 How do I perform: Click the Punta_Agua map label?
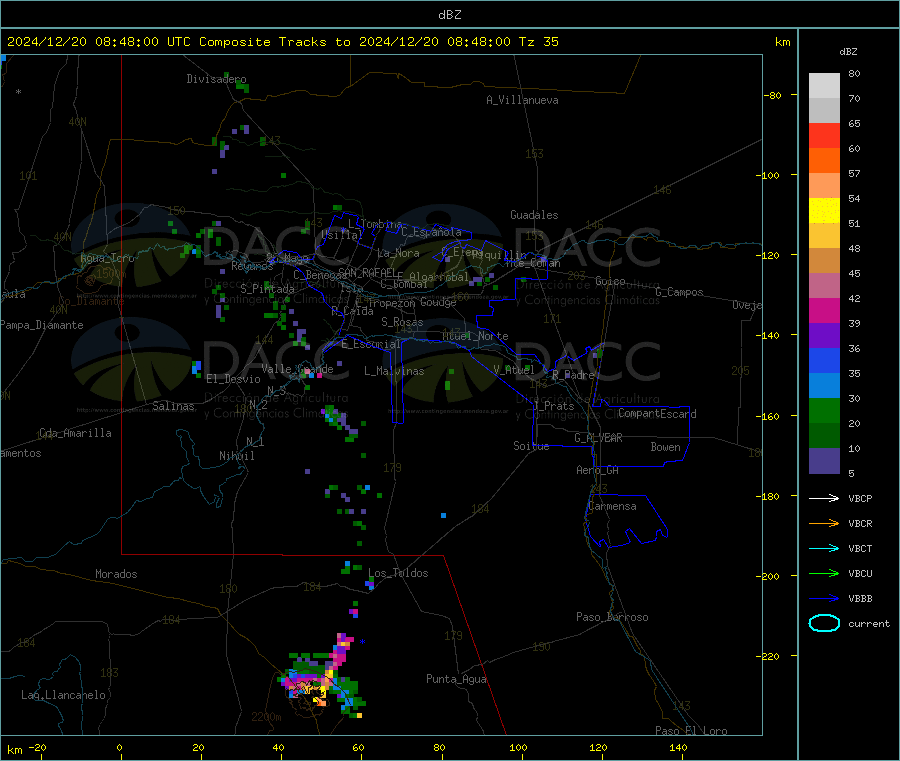tap(456, 679)
